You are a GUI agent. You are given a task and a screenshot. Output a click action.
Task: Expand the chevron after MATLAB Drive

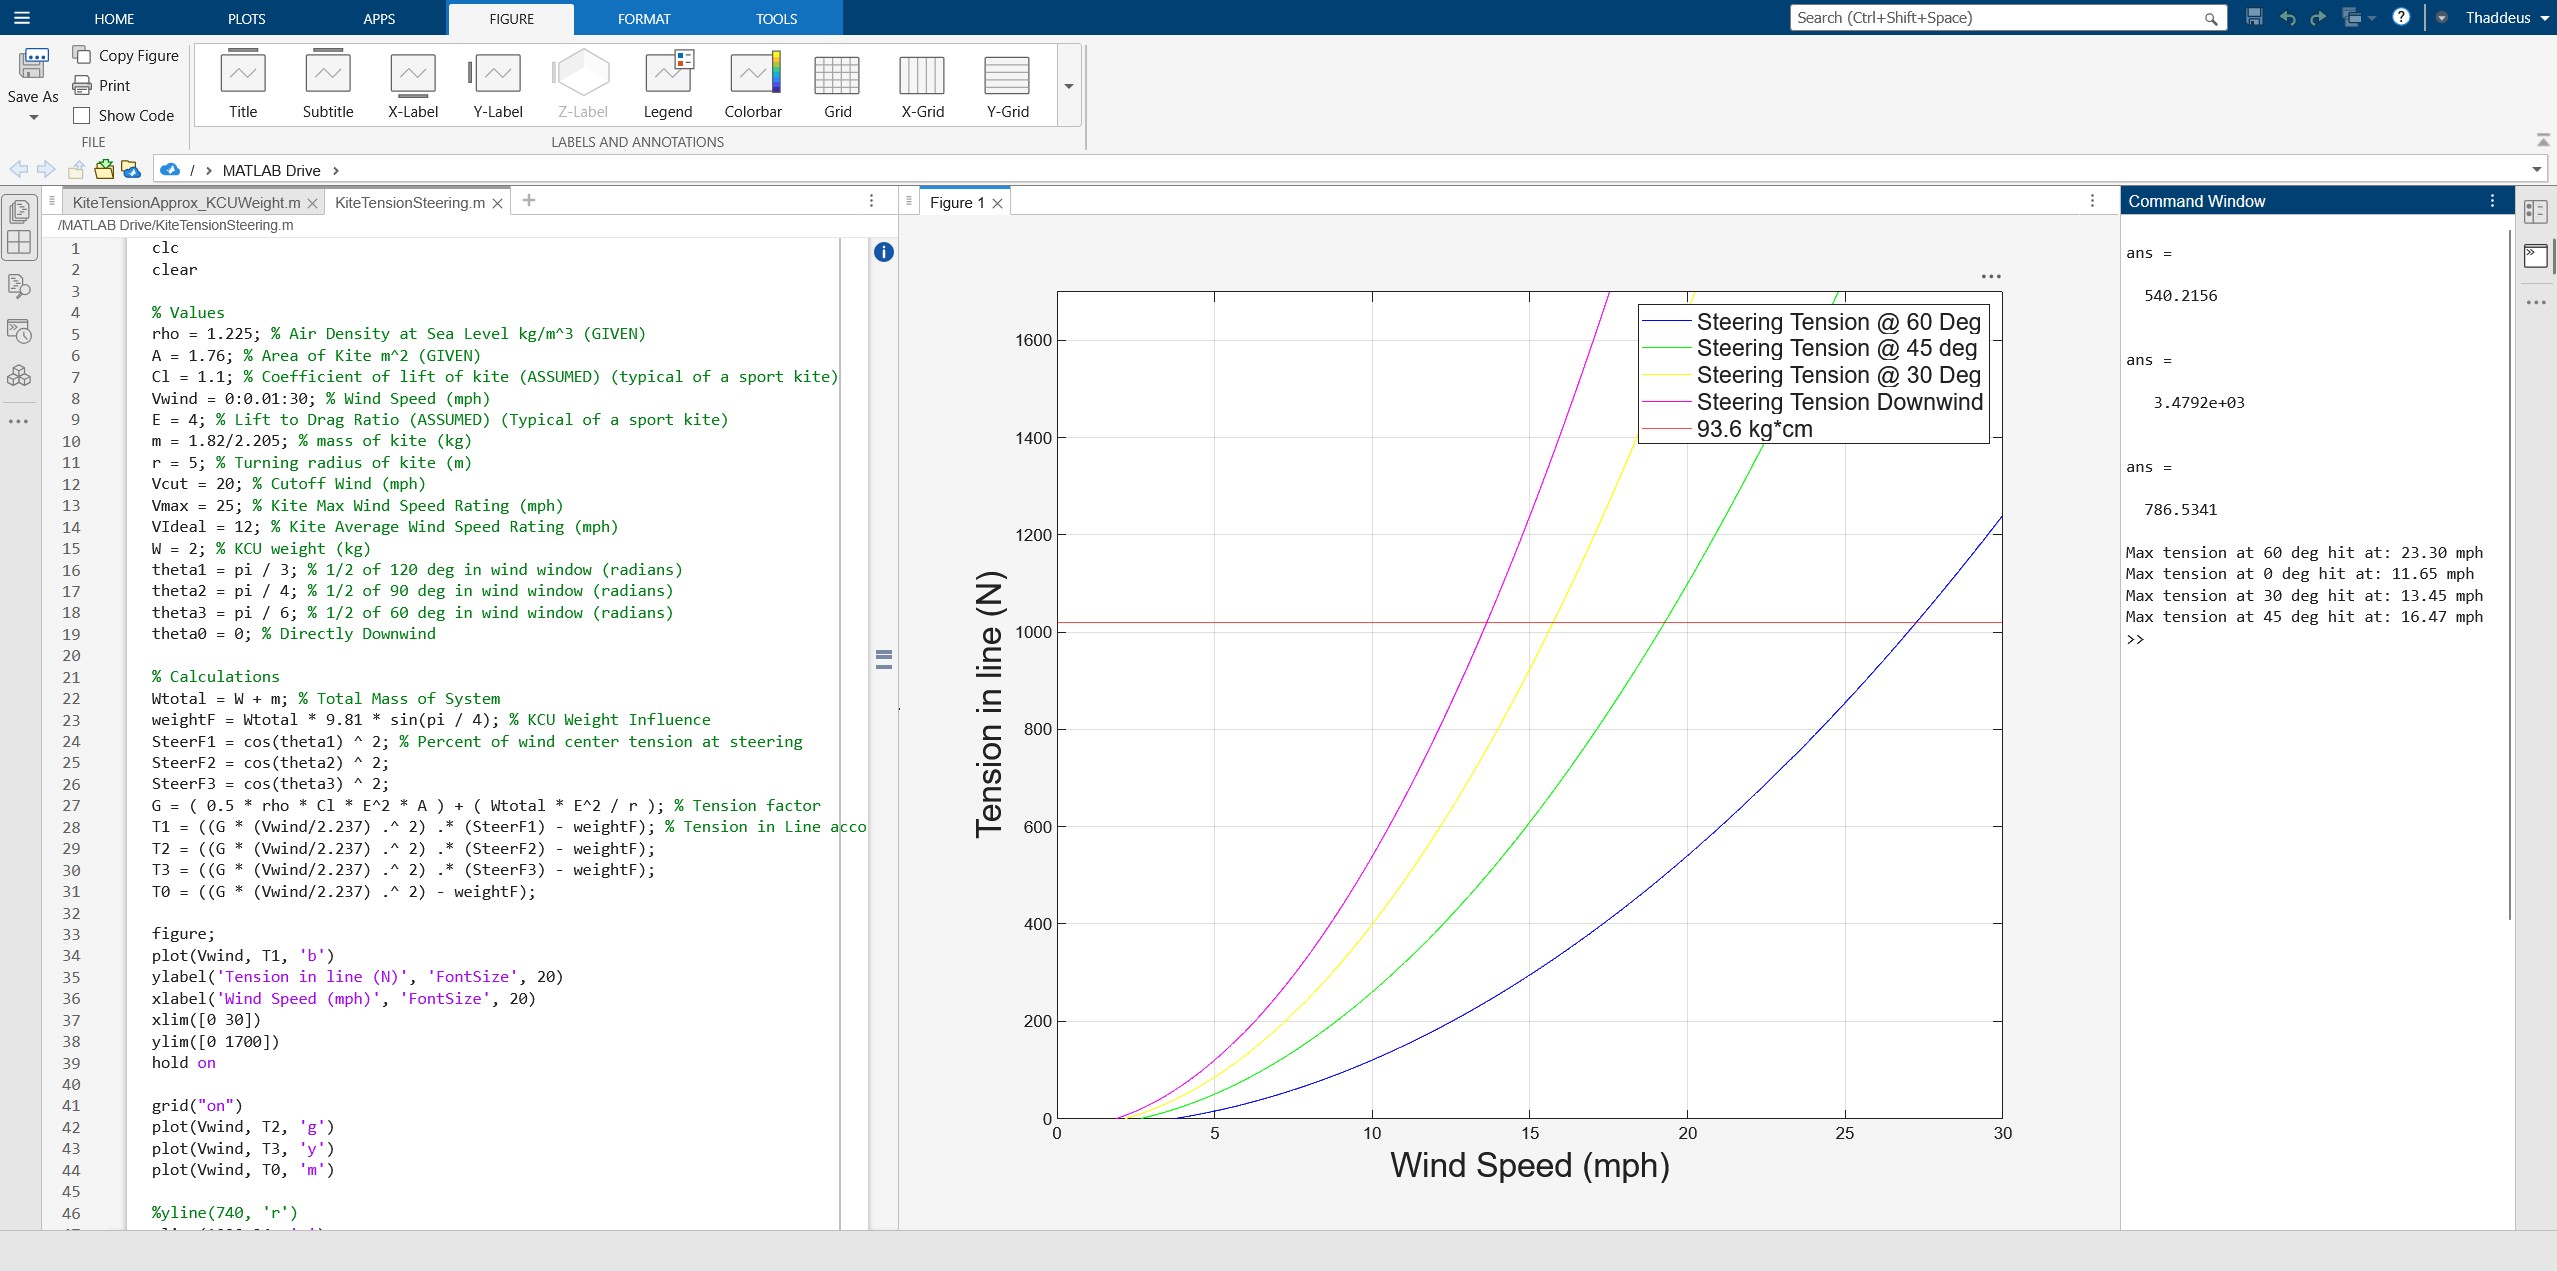tap(336, 170)
